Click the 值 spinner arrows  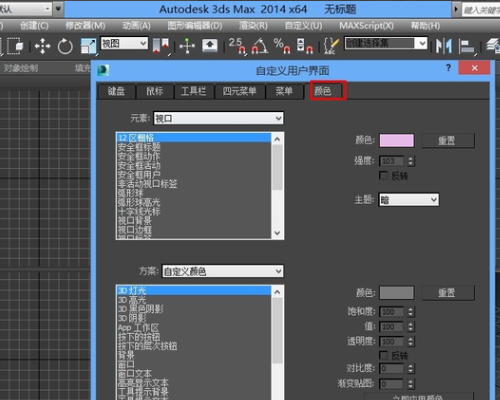point(411,327)
